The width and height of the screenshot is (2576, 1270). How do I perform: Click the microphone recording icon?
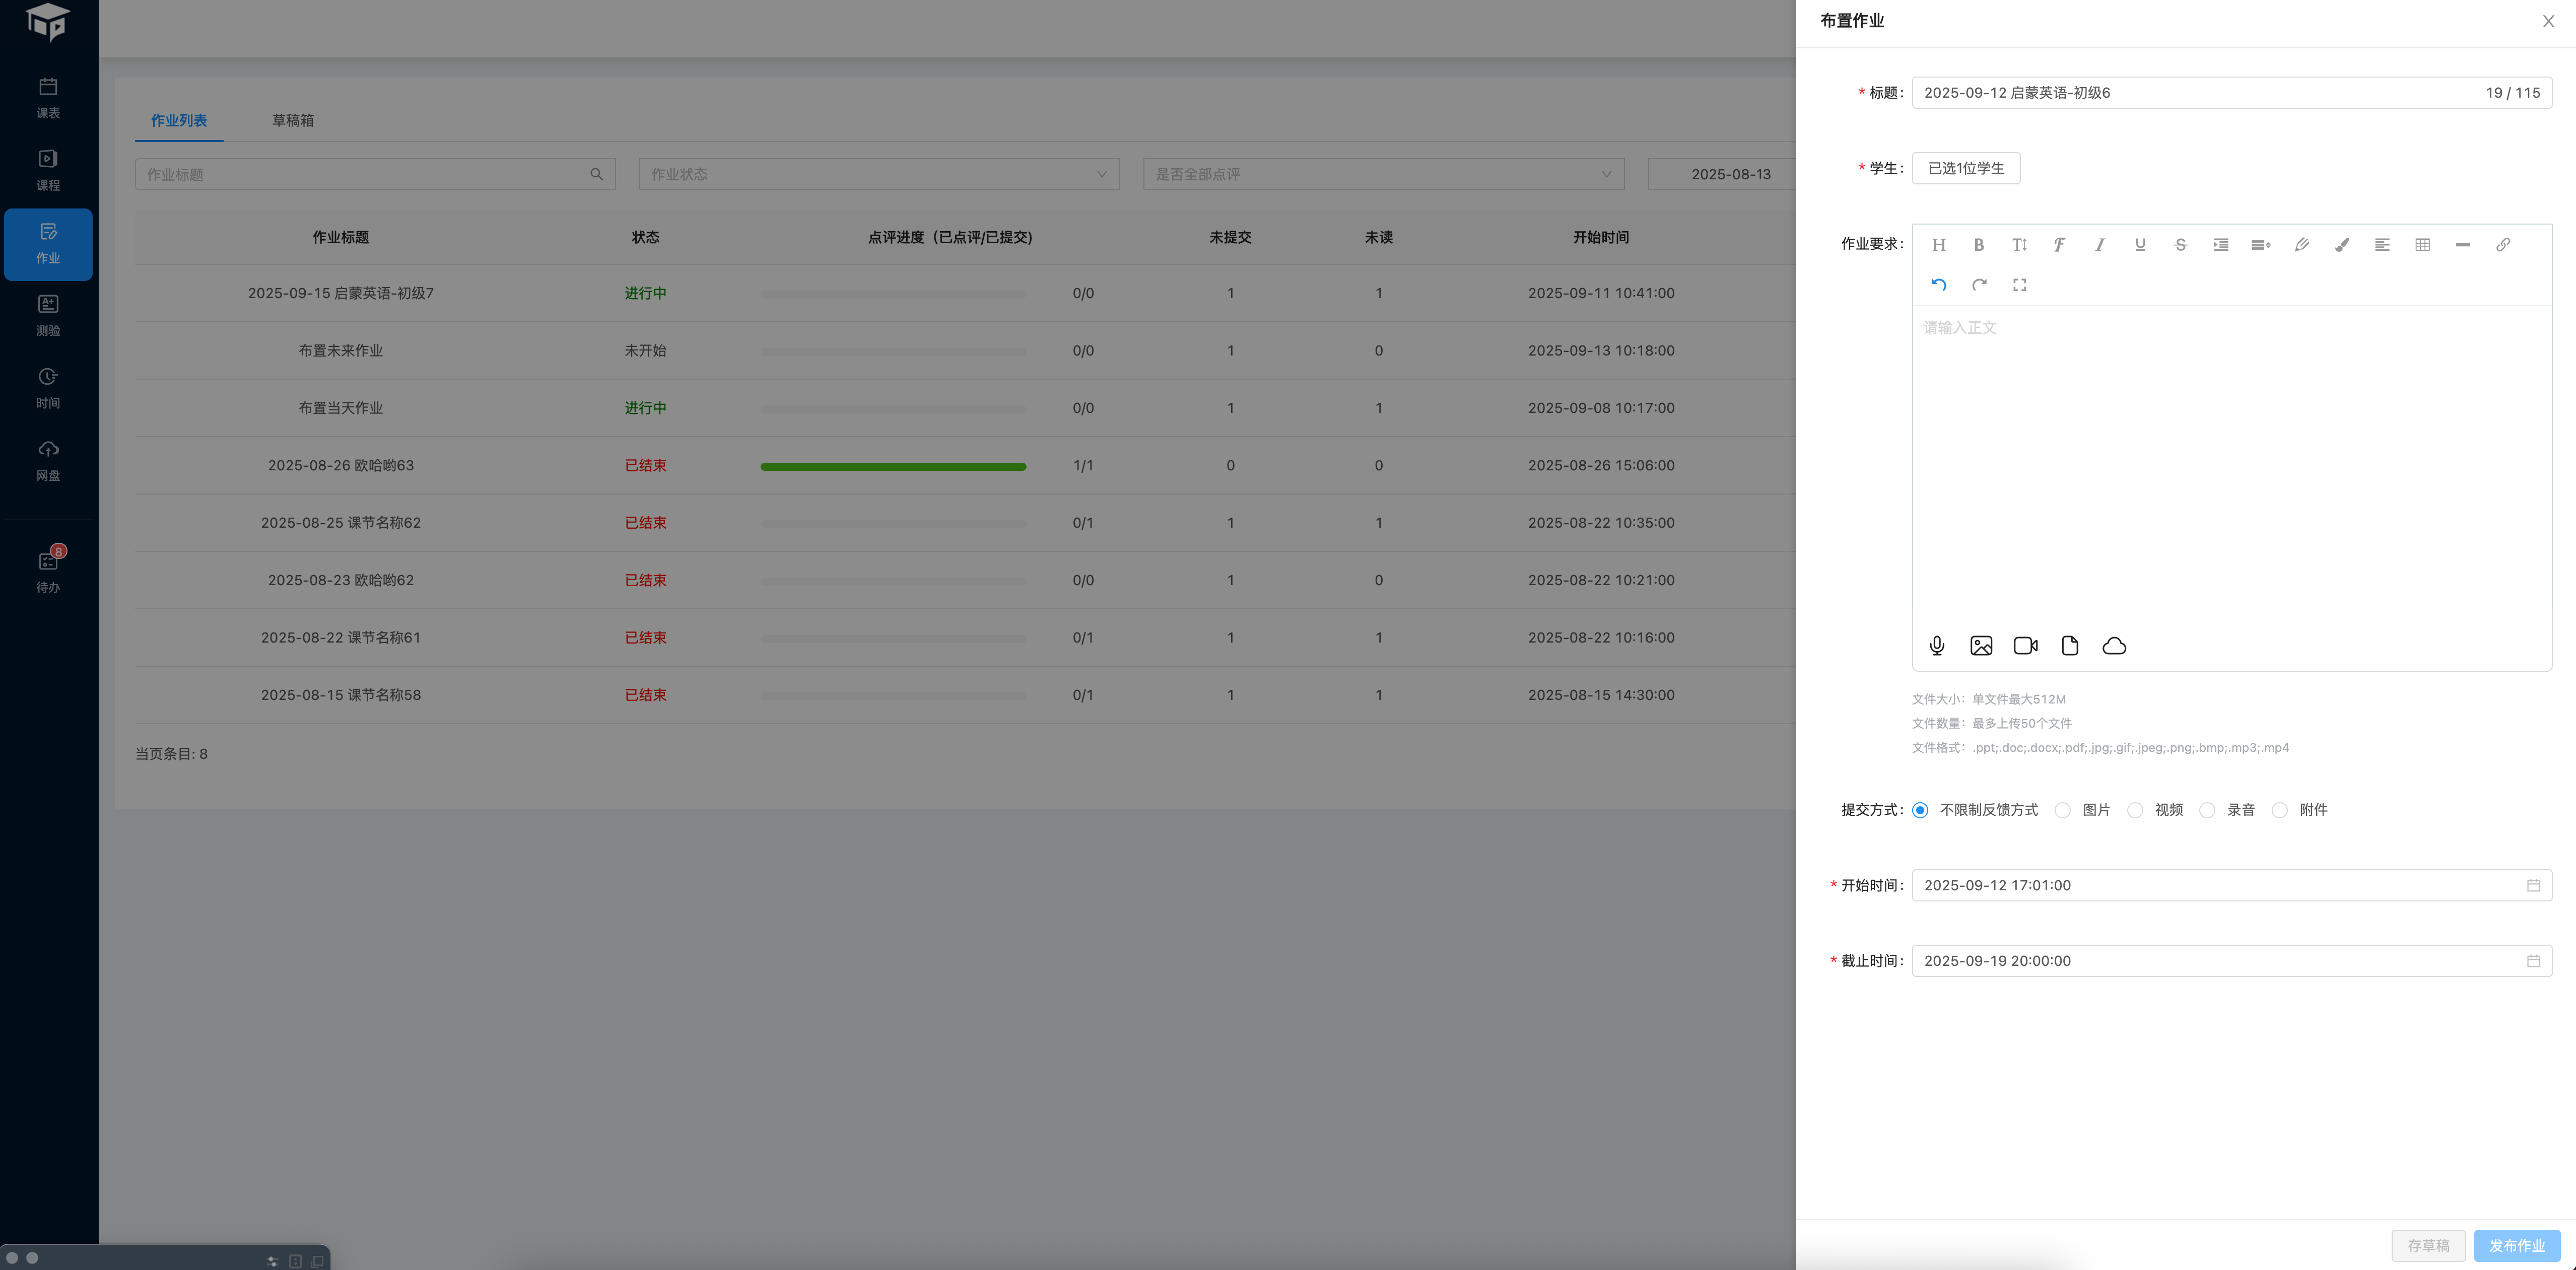tap(1937, 646)
